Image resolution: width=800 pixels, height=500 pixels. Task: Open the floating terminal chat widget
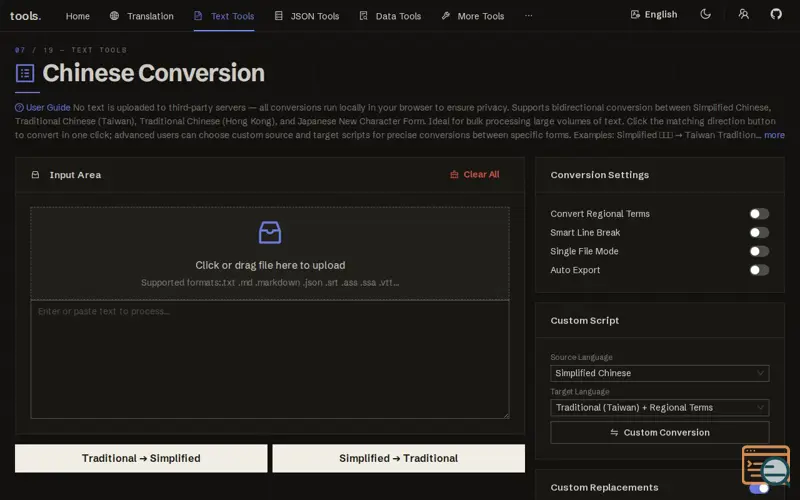[766, 465]
